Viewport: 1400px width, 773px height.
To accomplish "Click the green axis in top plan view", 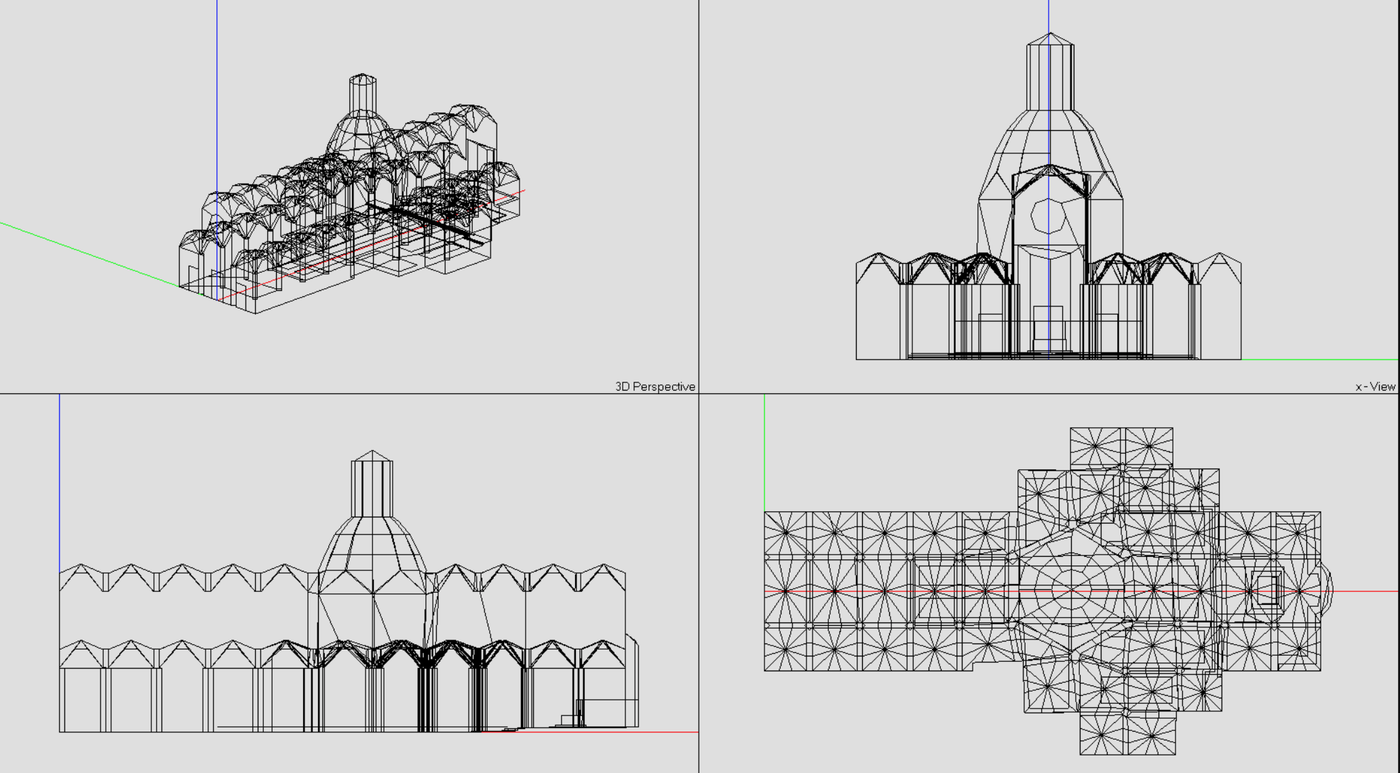I will (x=765, y=450).
